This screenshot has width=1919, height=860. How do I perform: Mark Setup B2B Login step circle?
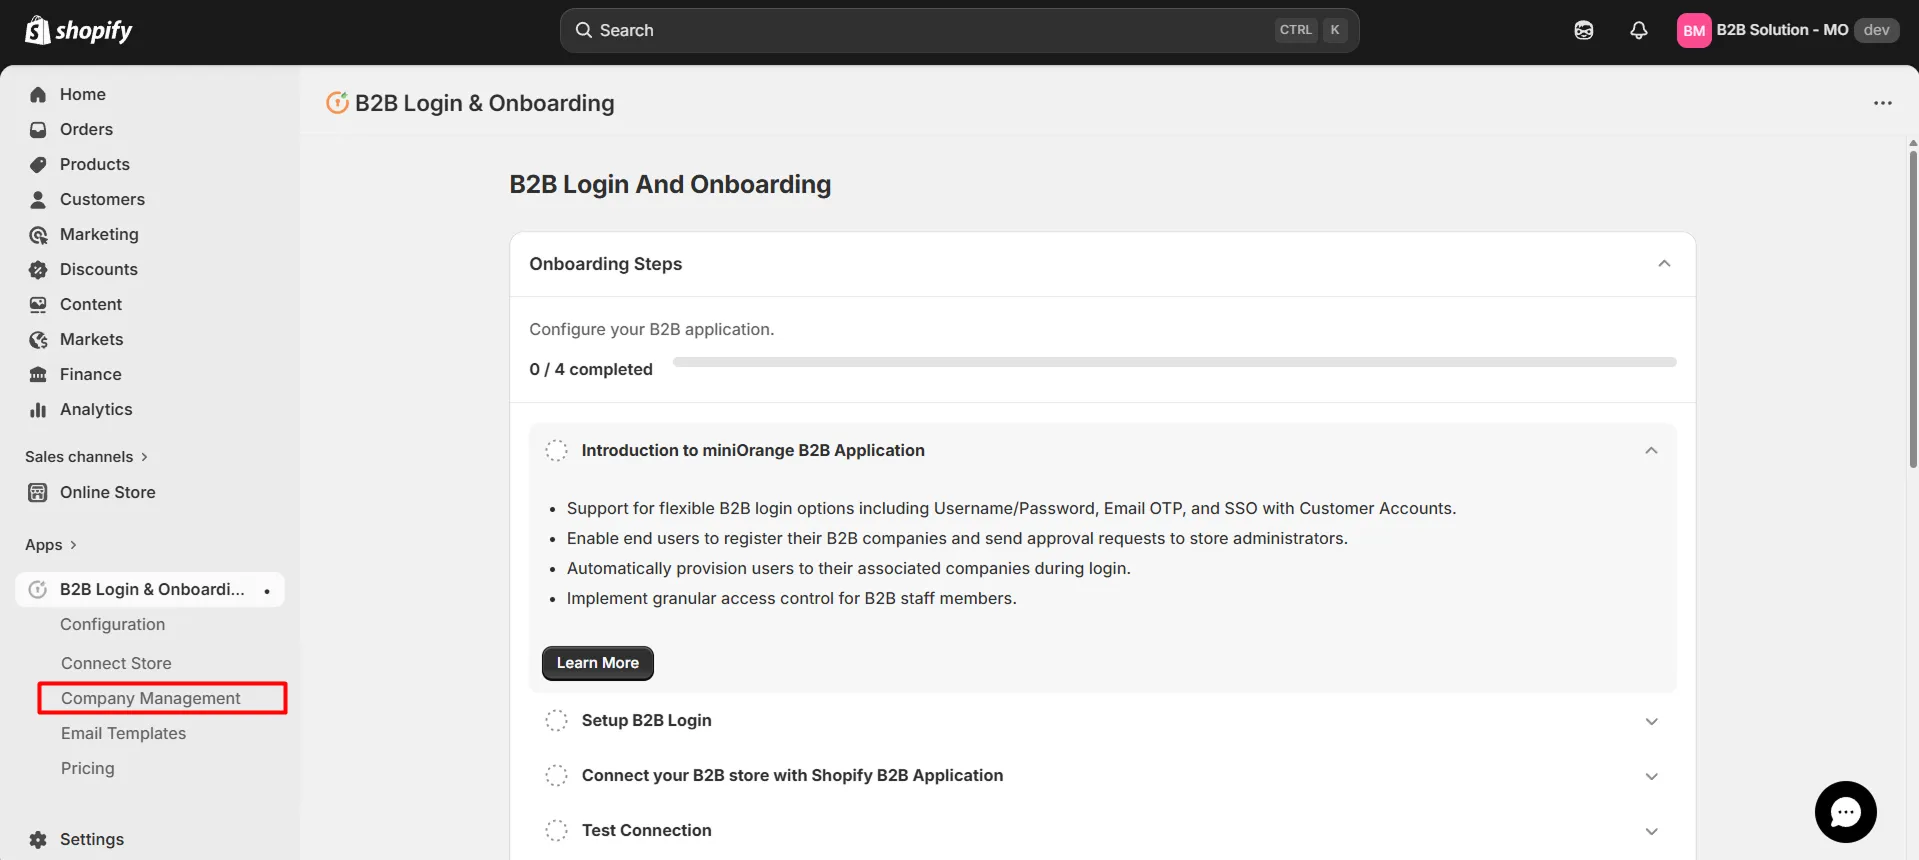pyautogui.click(x=556, y=720)
